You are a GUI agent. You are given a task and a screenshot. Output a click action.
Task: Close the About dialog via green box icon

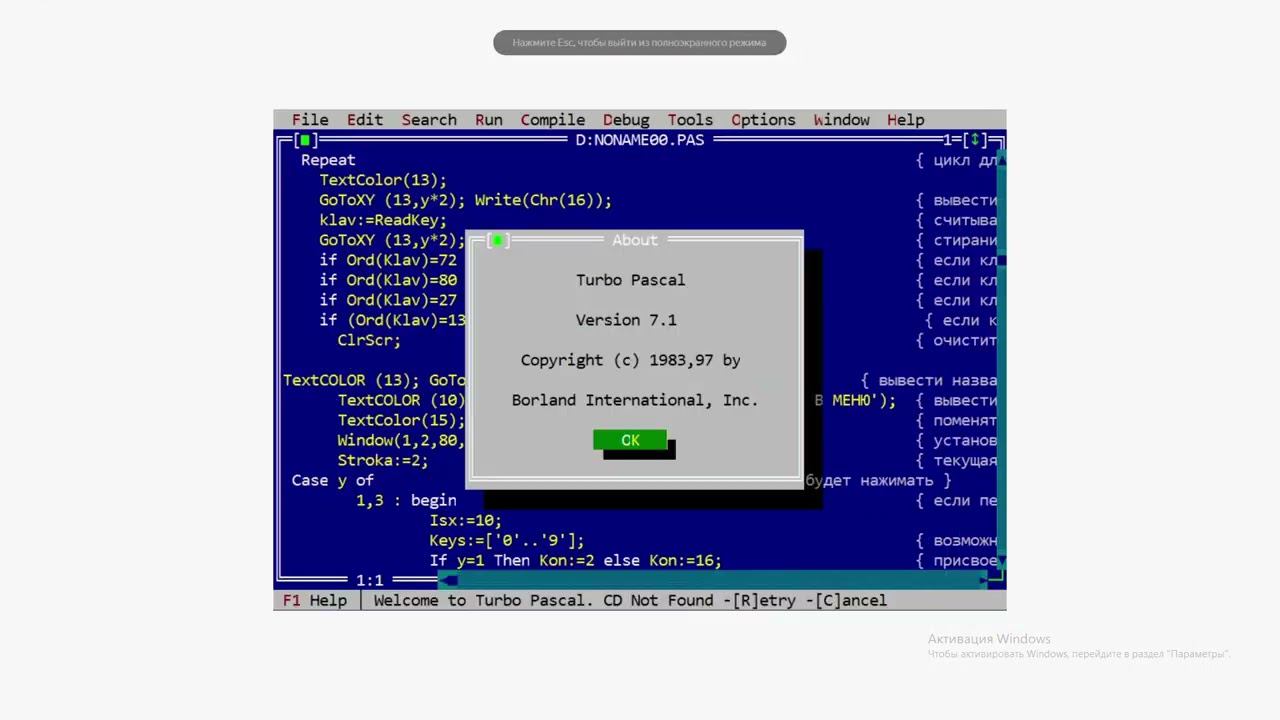click(498, 240)
